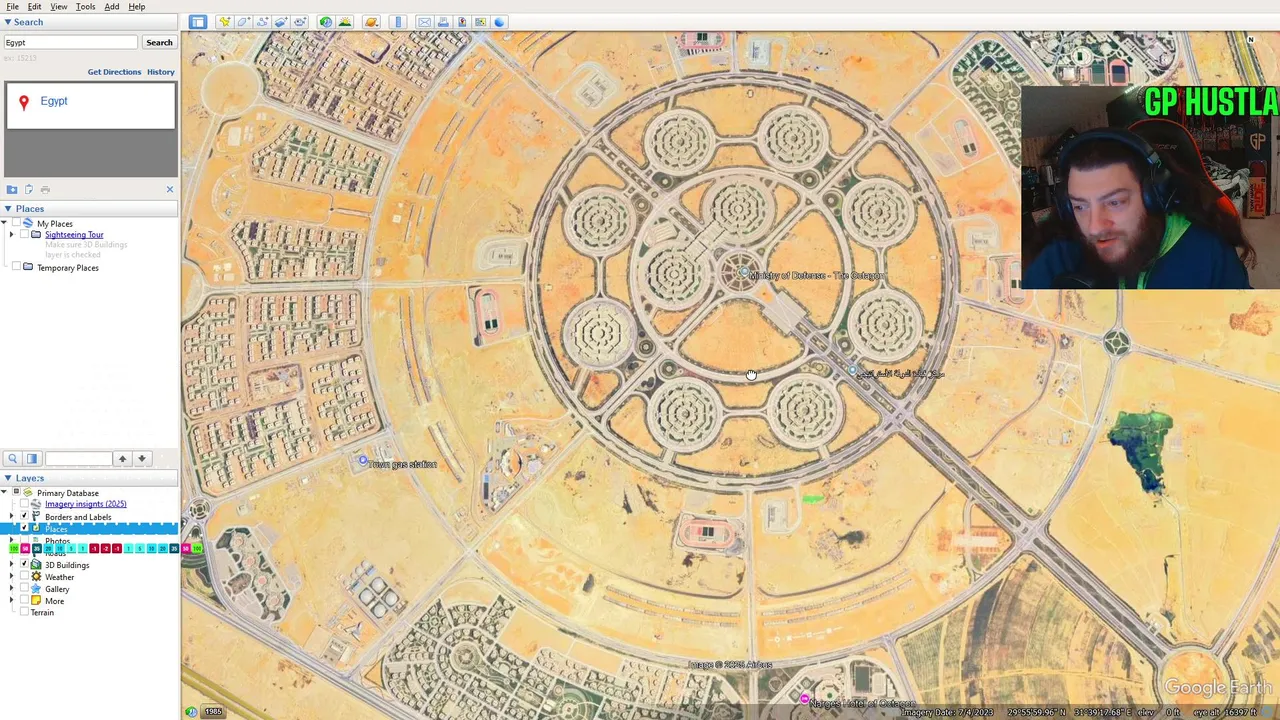Screen dimensions: 1280x720
Task: Click the Search button
Action: 159,42
